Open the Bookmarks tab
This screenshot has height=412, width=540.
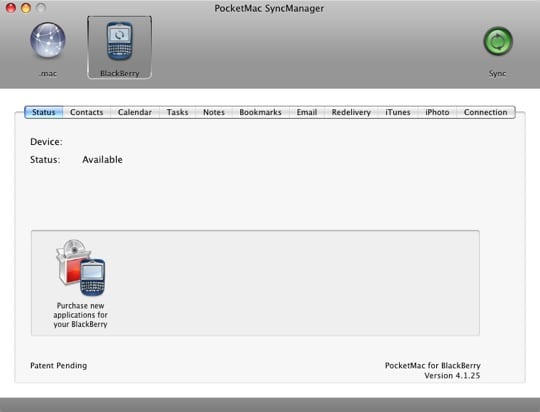pos(260,112)
